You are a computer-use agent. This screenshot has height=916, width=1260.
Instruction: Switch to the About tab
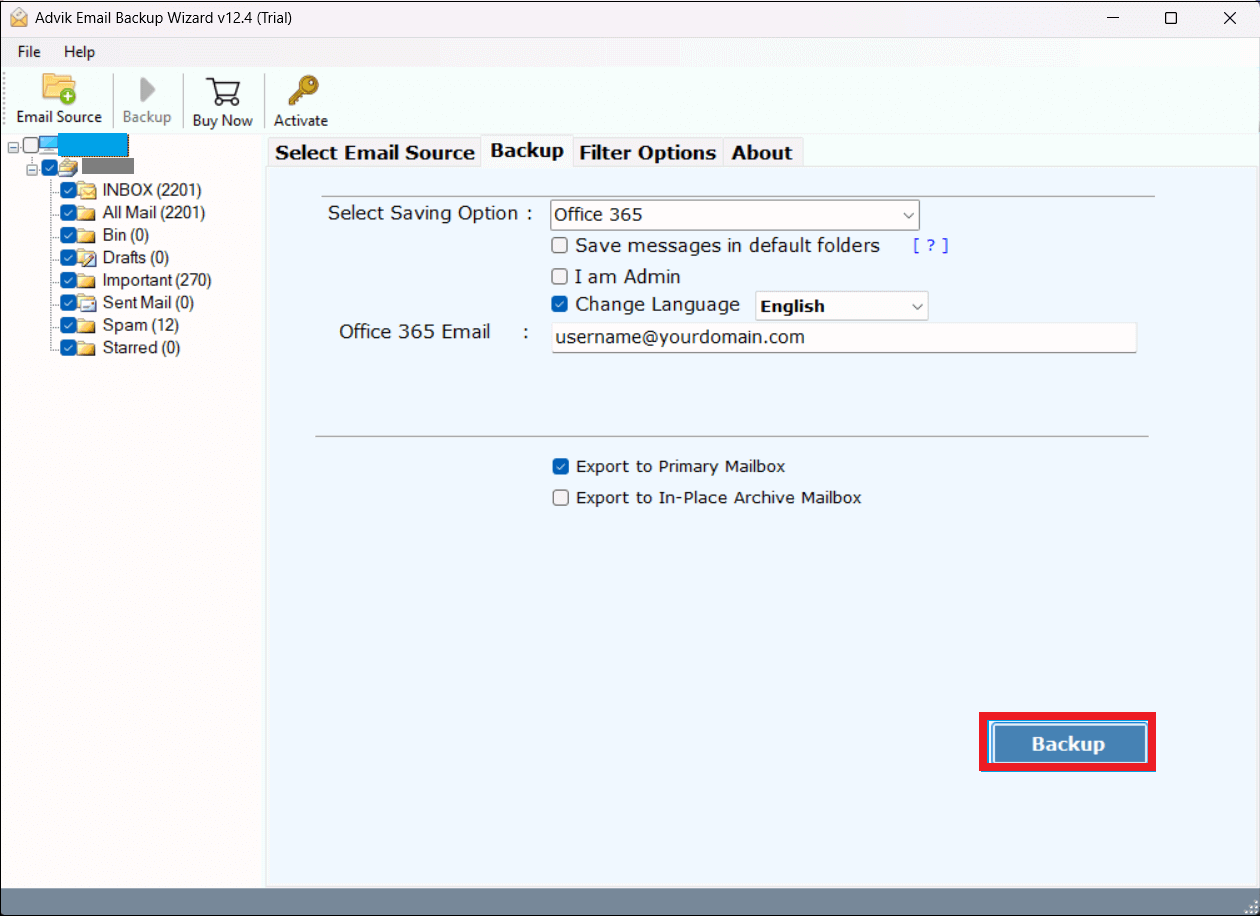[762, 153]
